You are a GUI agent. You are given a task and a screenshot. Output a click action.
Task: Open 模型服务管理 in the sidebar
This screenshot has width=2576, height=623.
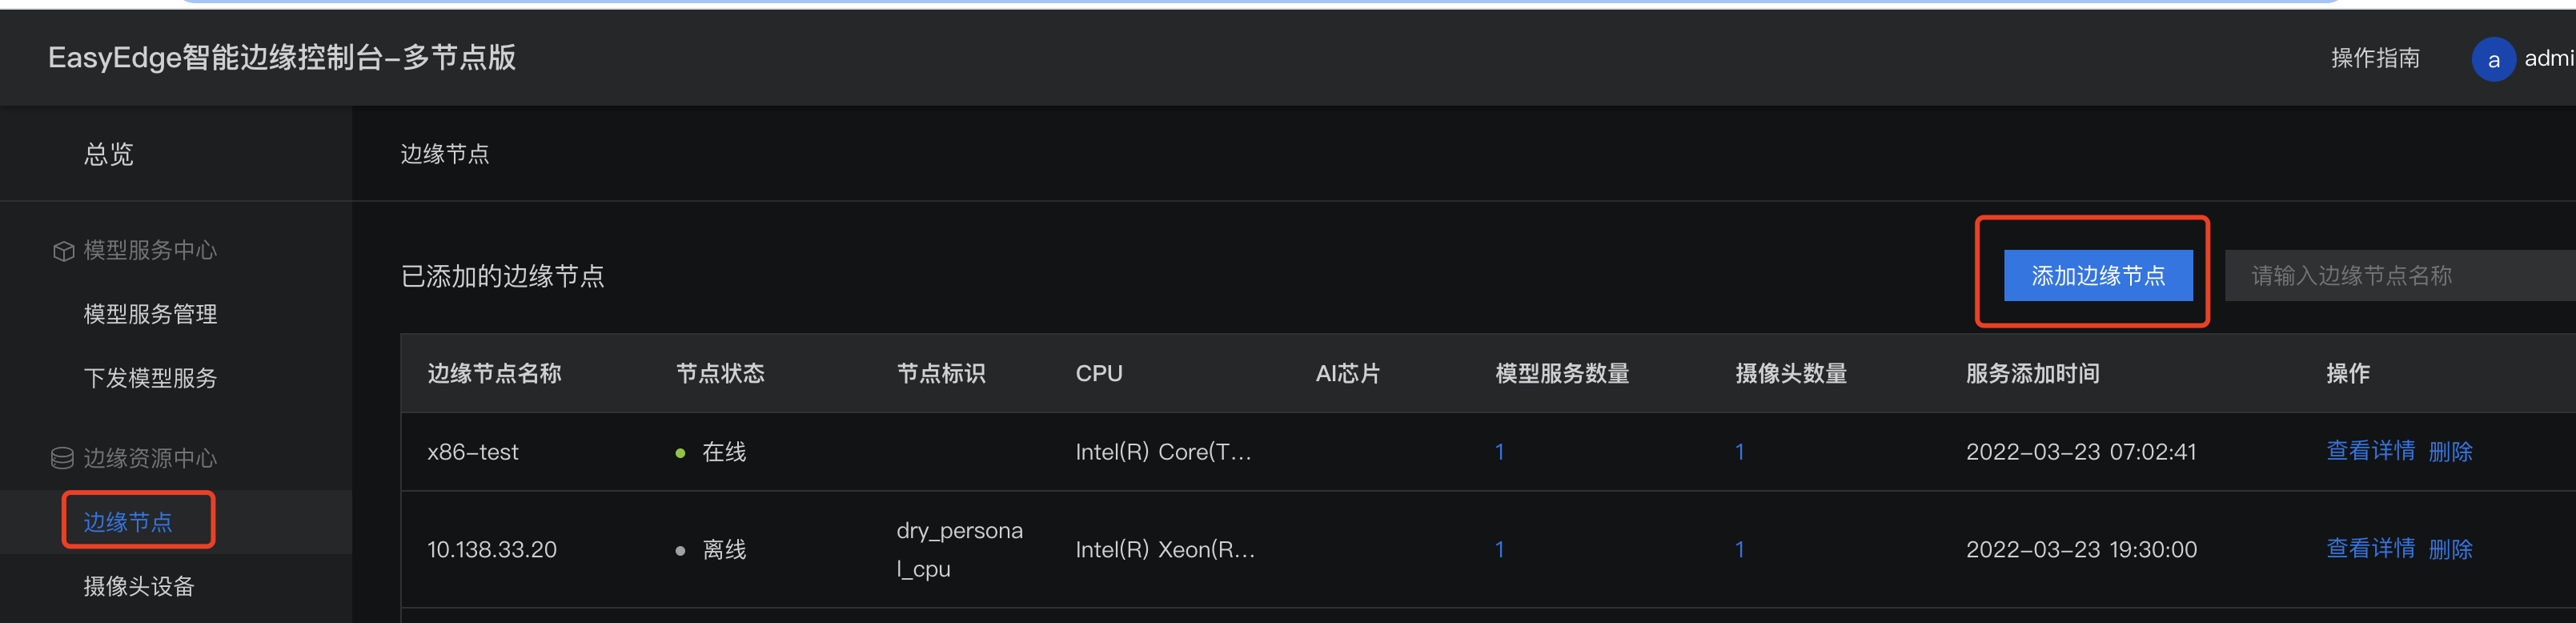click(x=150, y=314)
